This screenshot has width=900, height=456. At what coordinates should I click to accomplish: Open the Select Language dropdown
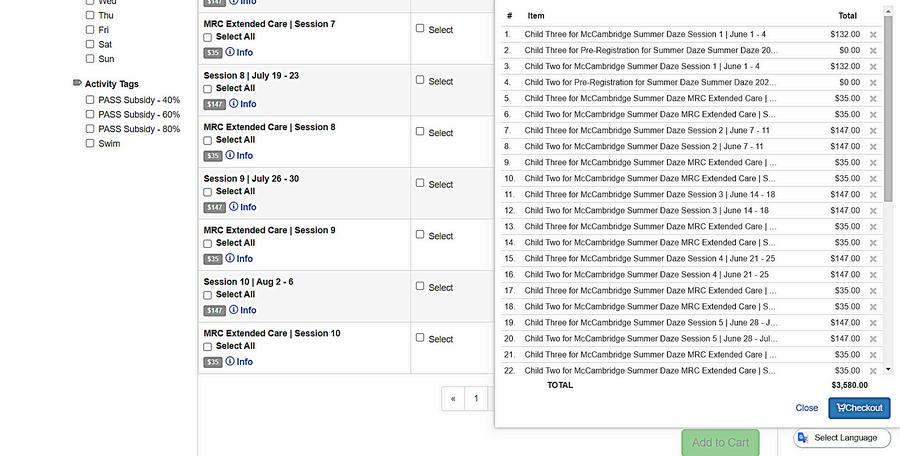(x=842, y=438)
